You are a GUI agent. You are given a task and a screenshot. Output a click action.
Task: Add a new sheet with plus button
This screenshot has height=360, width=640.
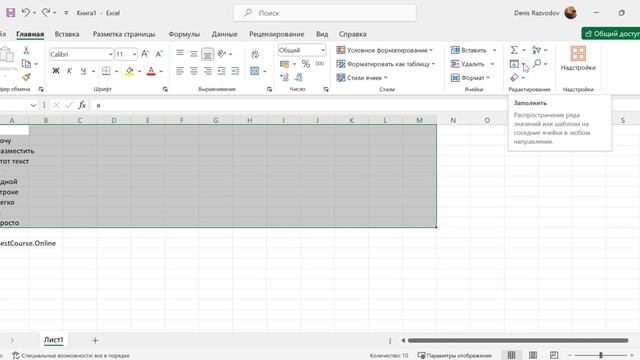(95, 340)
